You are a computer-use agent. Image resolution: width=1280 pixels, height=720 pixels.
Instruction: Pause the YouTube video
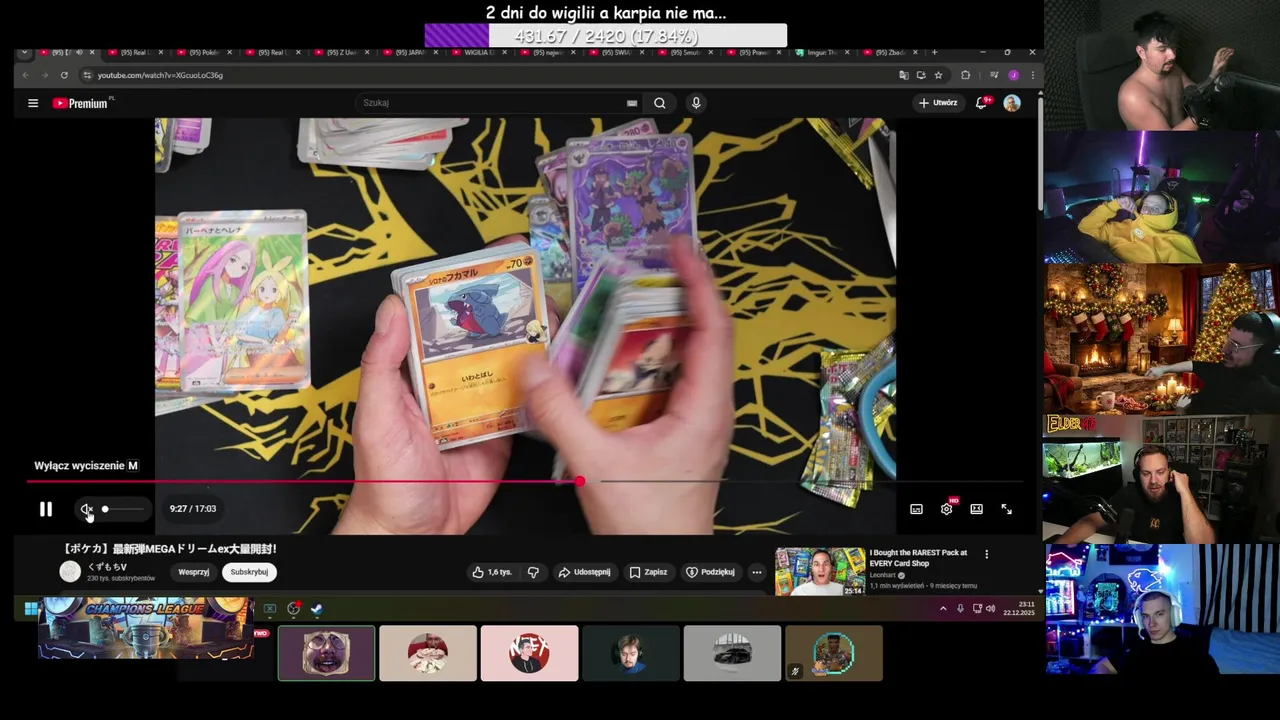(x=45, y=509)
